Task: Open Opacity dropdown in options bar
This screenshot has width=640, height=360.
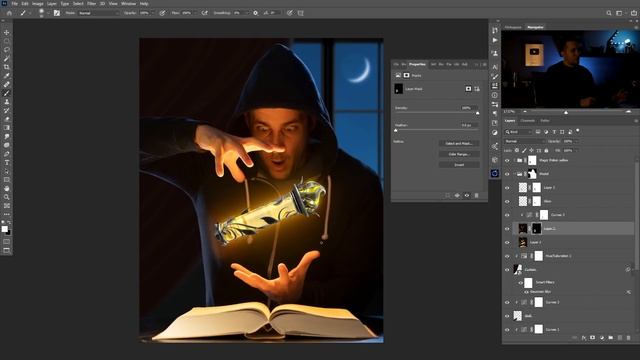Action: tap(153, 13)
